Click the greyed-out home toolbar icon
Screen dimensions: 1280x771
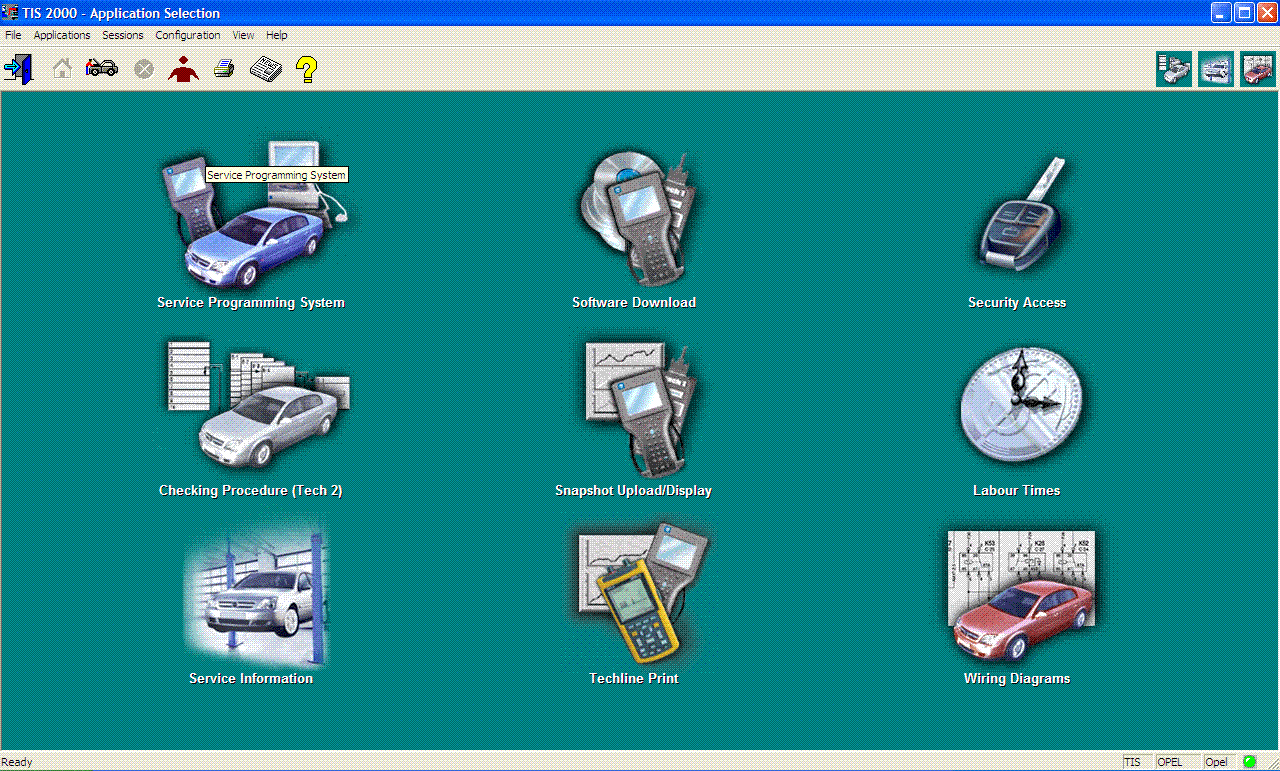(62, 69)
